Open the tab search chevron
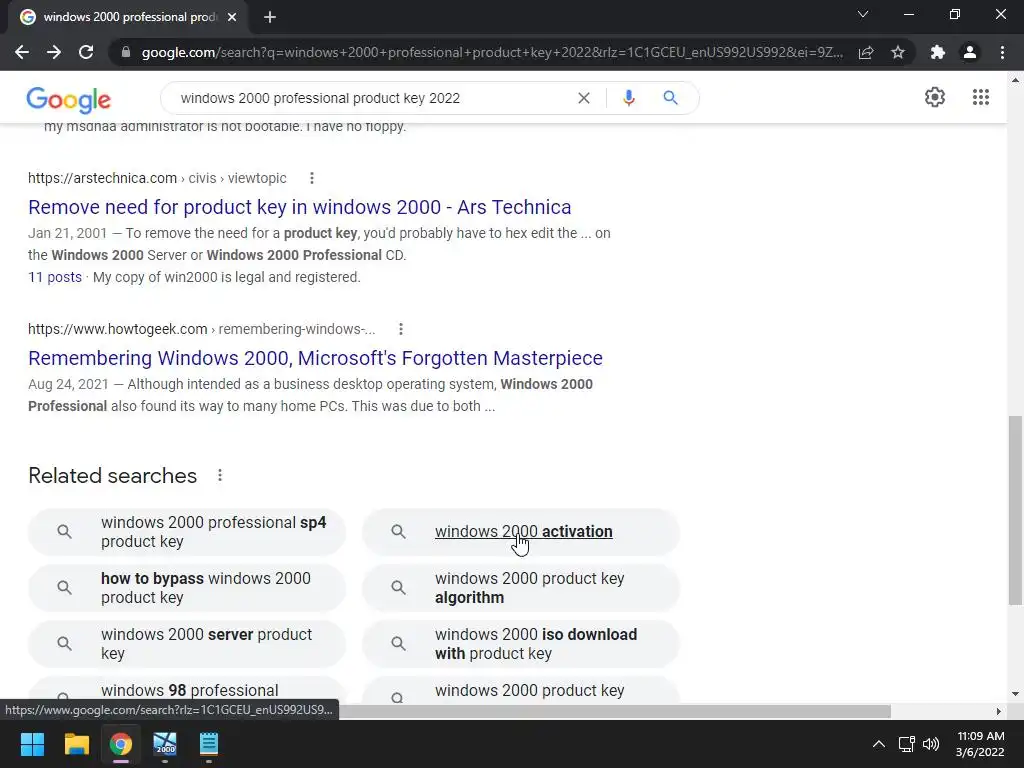The height and width of the screenshot is (768, 1024). tap(863, 14)
